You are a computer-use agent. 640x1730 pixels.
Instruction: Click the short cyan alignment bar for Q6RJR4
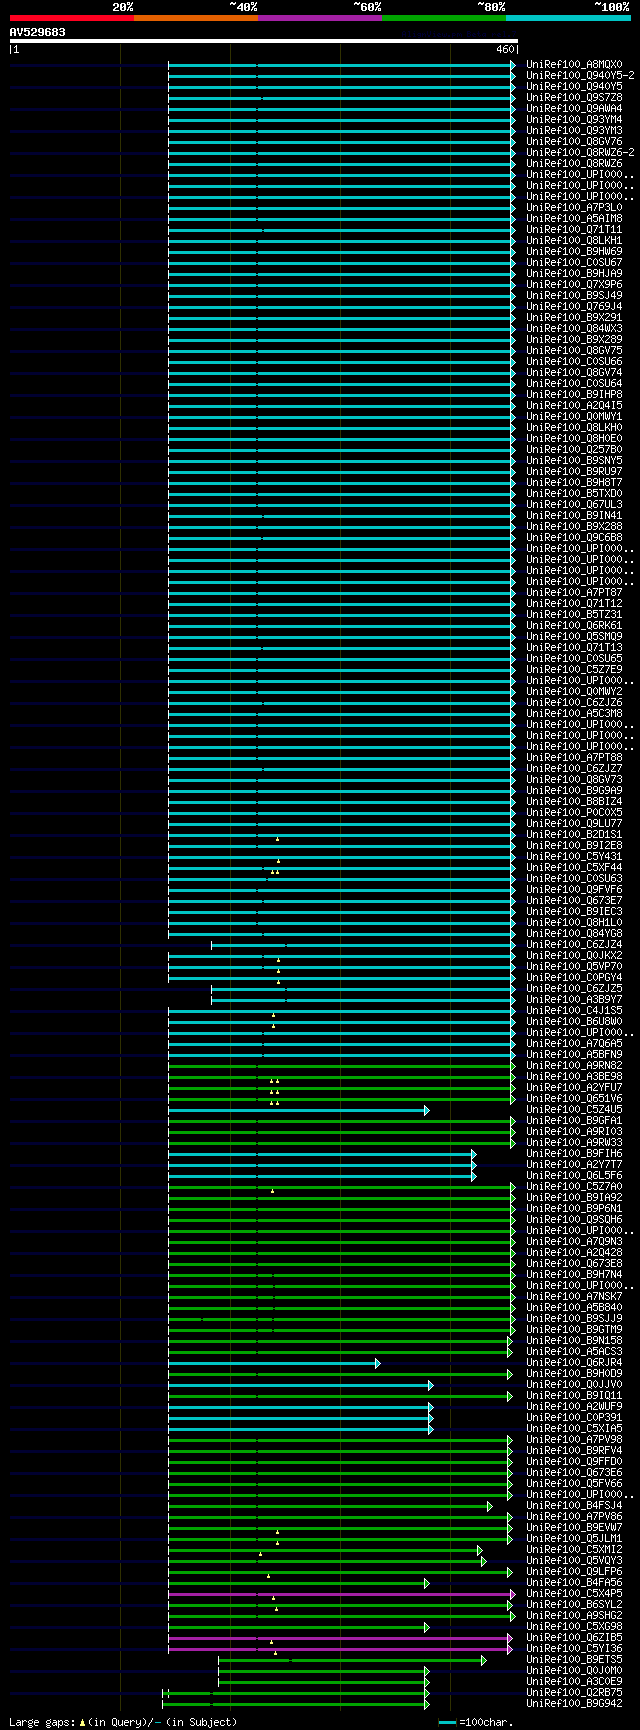[274, 1363]
